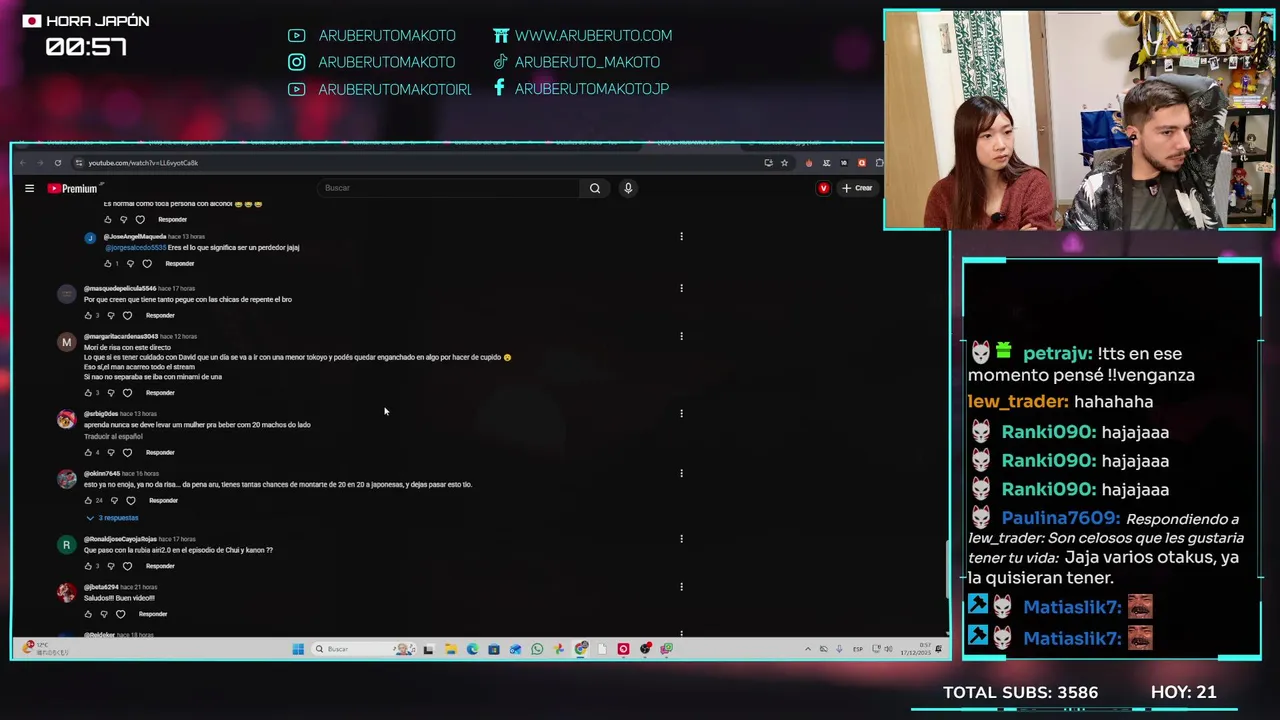Open Chrome from the taskbar
This screenshot has width=1280, height=720.
tap(581, 649)
